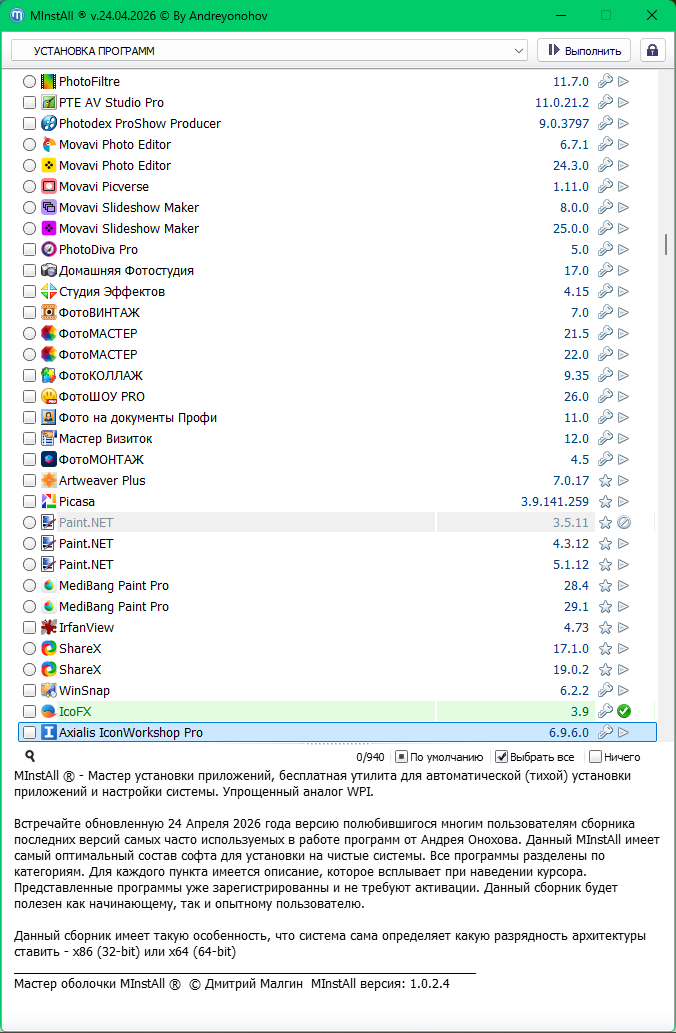The width and height of the screenshot is (676, 1033).
Task: Click the magnifier search icon below the list
Action: click(x=30, y=757)
